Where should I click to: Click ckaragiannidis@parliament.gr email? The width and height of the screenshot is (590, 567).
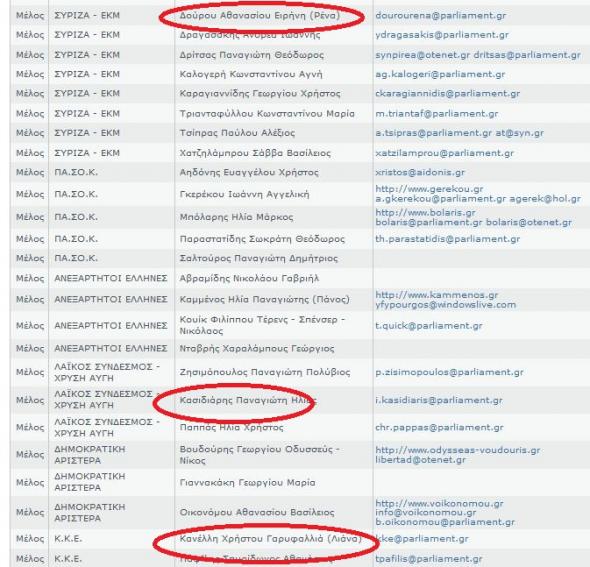click(447, 93)
